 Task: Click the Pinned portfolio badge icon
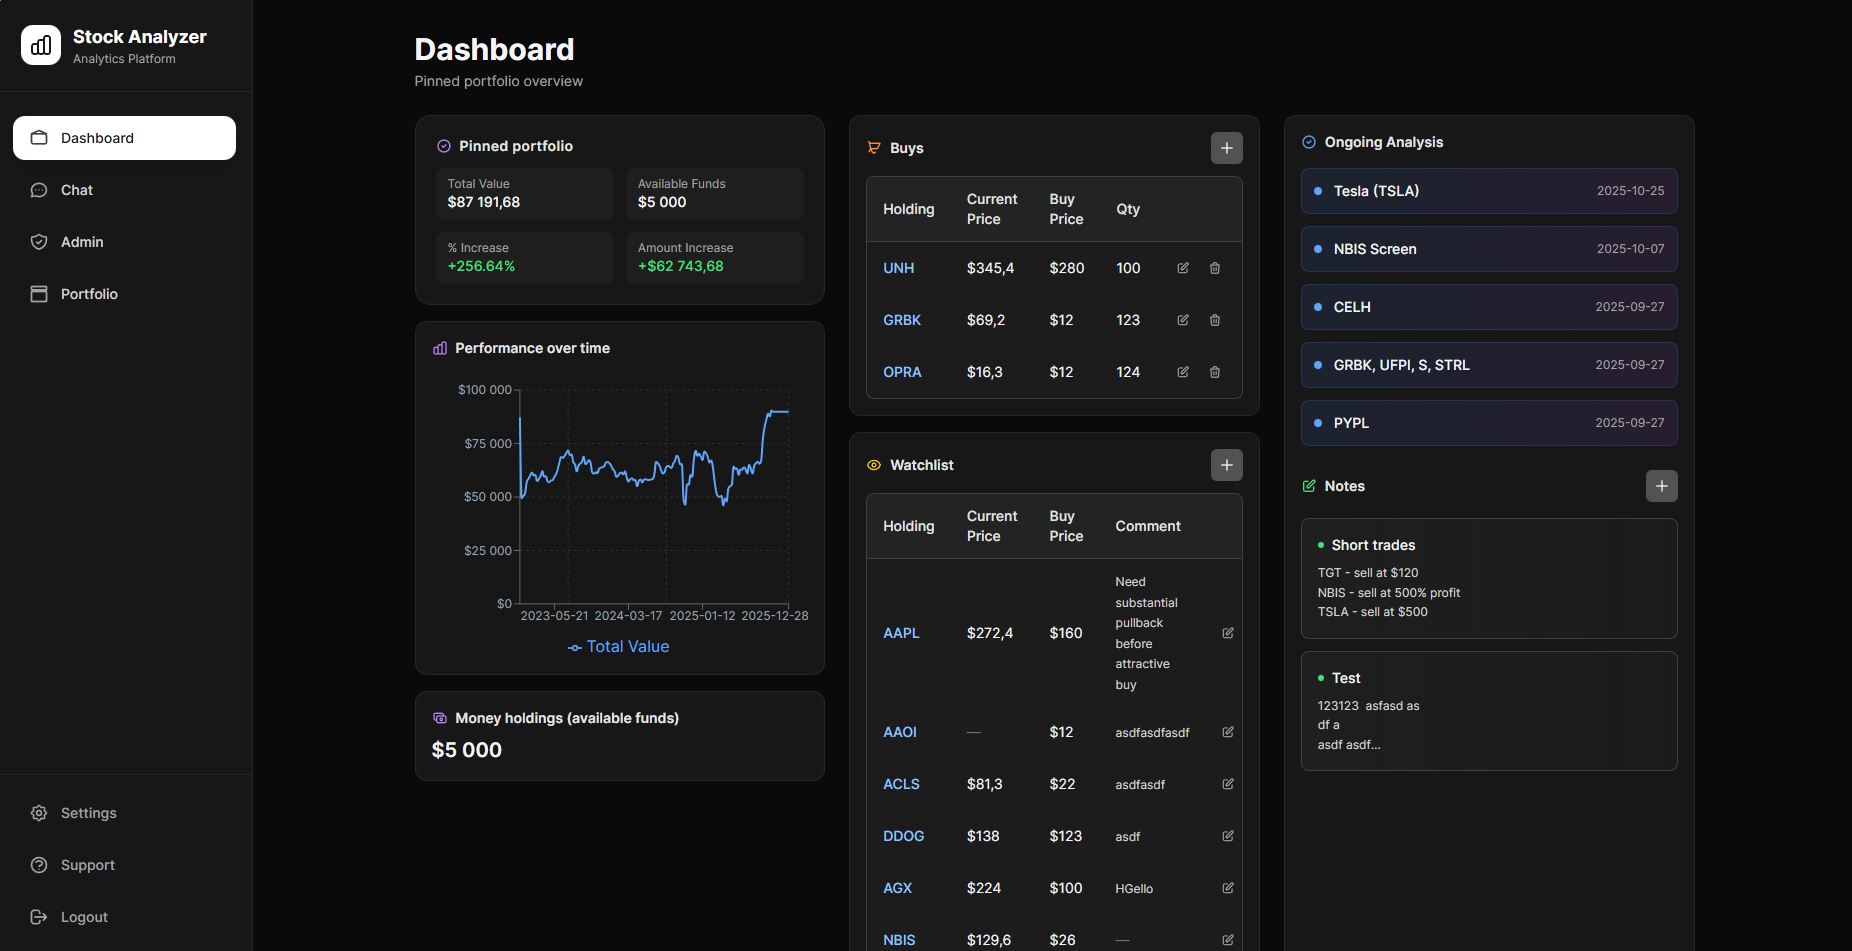tap(443, 145)
